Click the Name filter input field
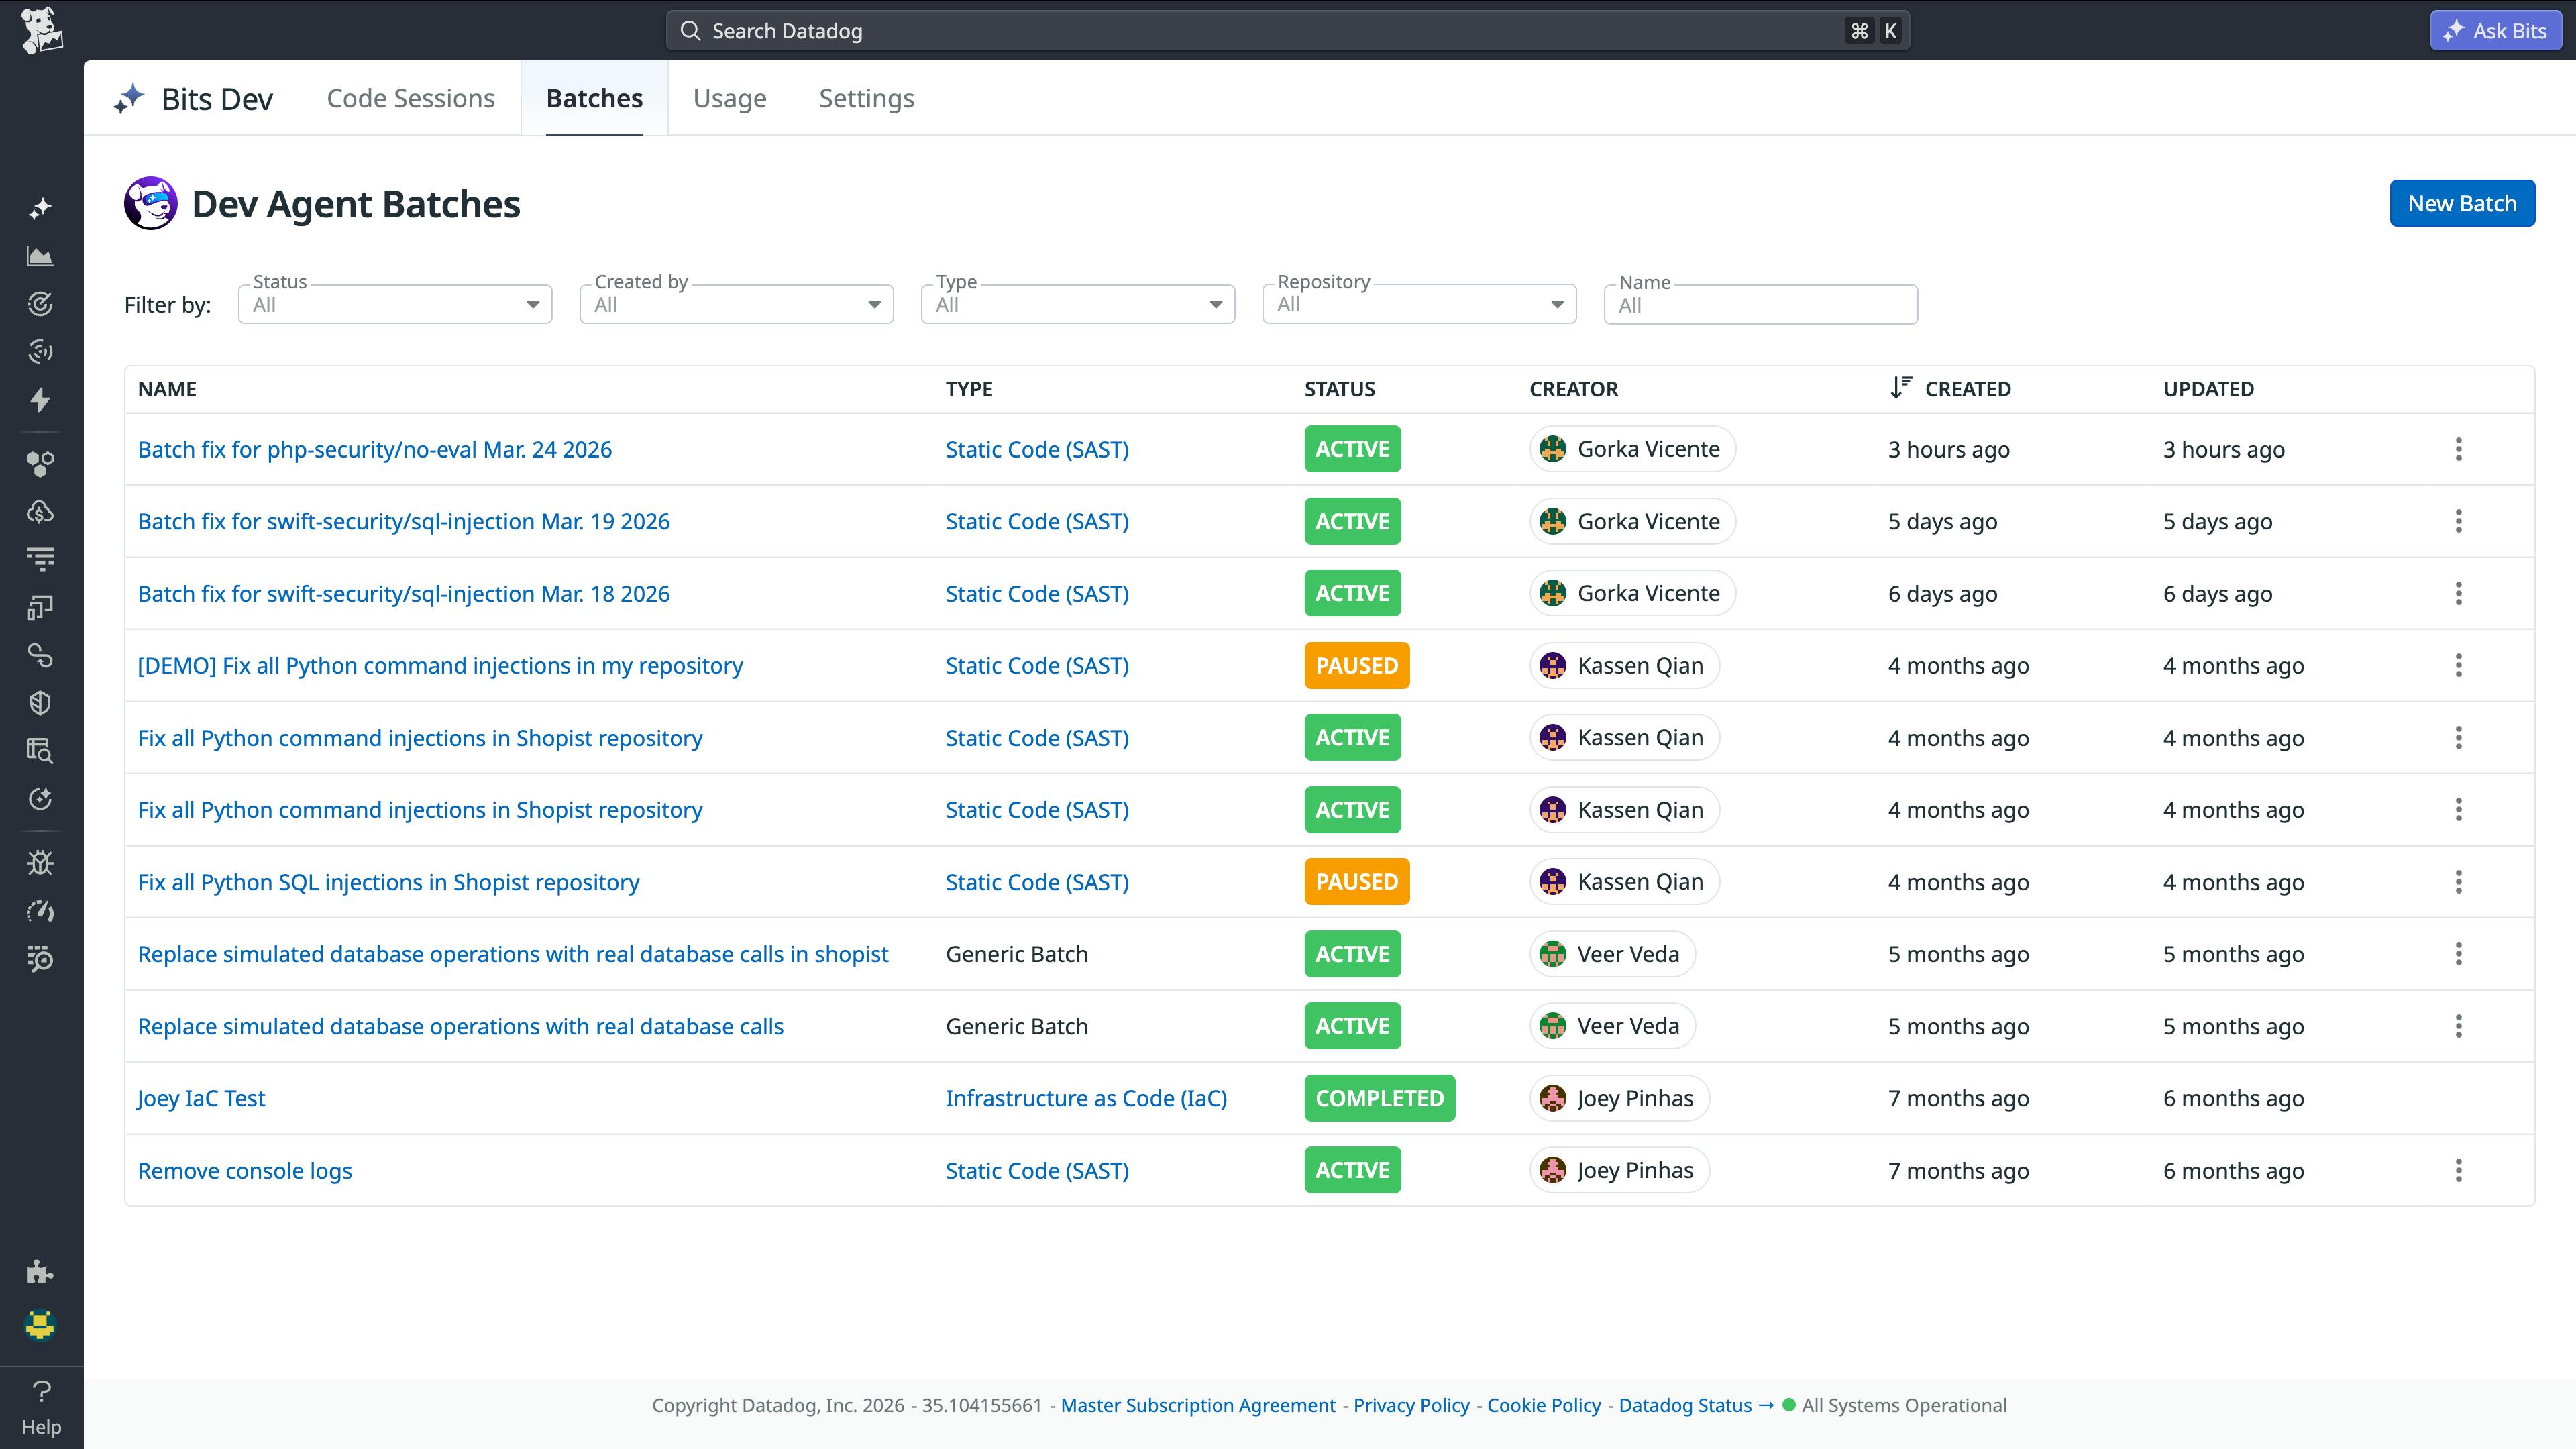The width and height of the screenshot is (2576, 1449). tap(1760, 305)
